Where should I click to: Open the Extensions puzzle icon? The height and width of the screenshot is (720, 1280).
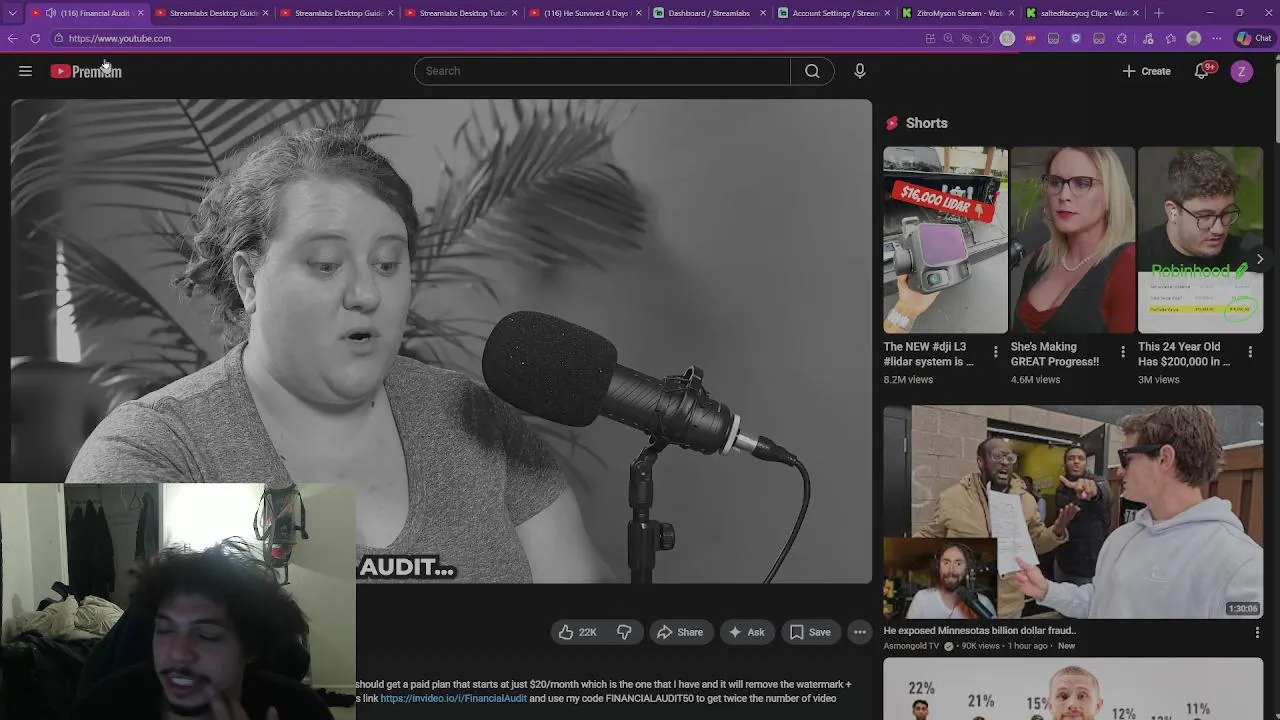[1122, 38]
